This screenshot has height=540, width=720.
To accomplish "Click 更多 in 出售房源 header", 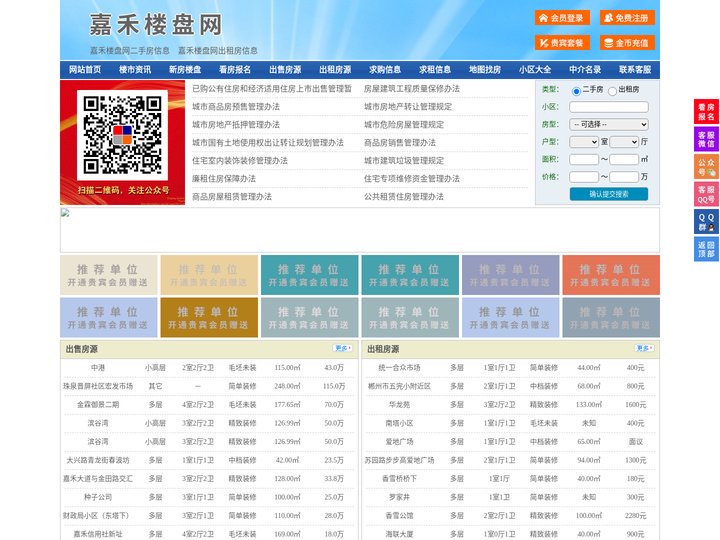I will (x=343, y=349).
